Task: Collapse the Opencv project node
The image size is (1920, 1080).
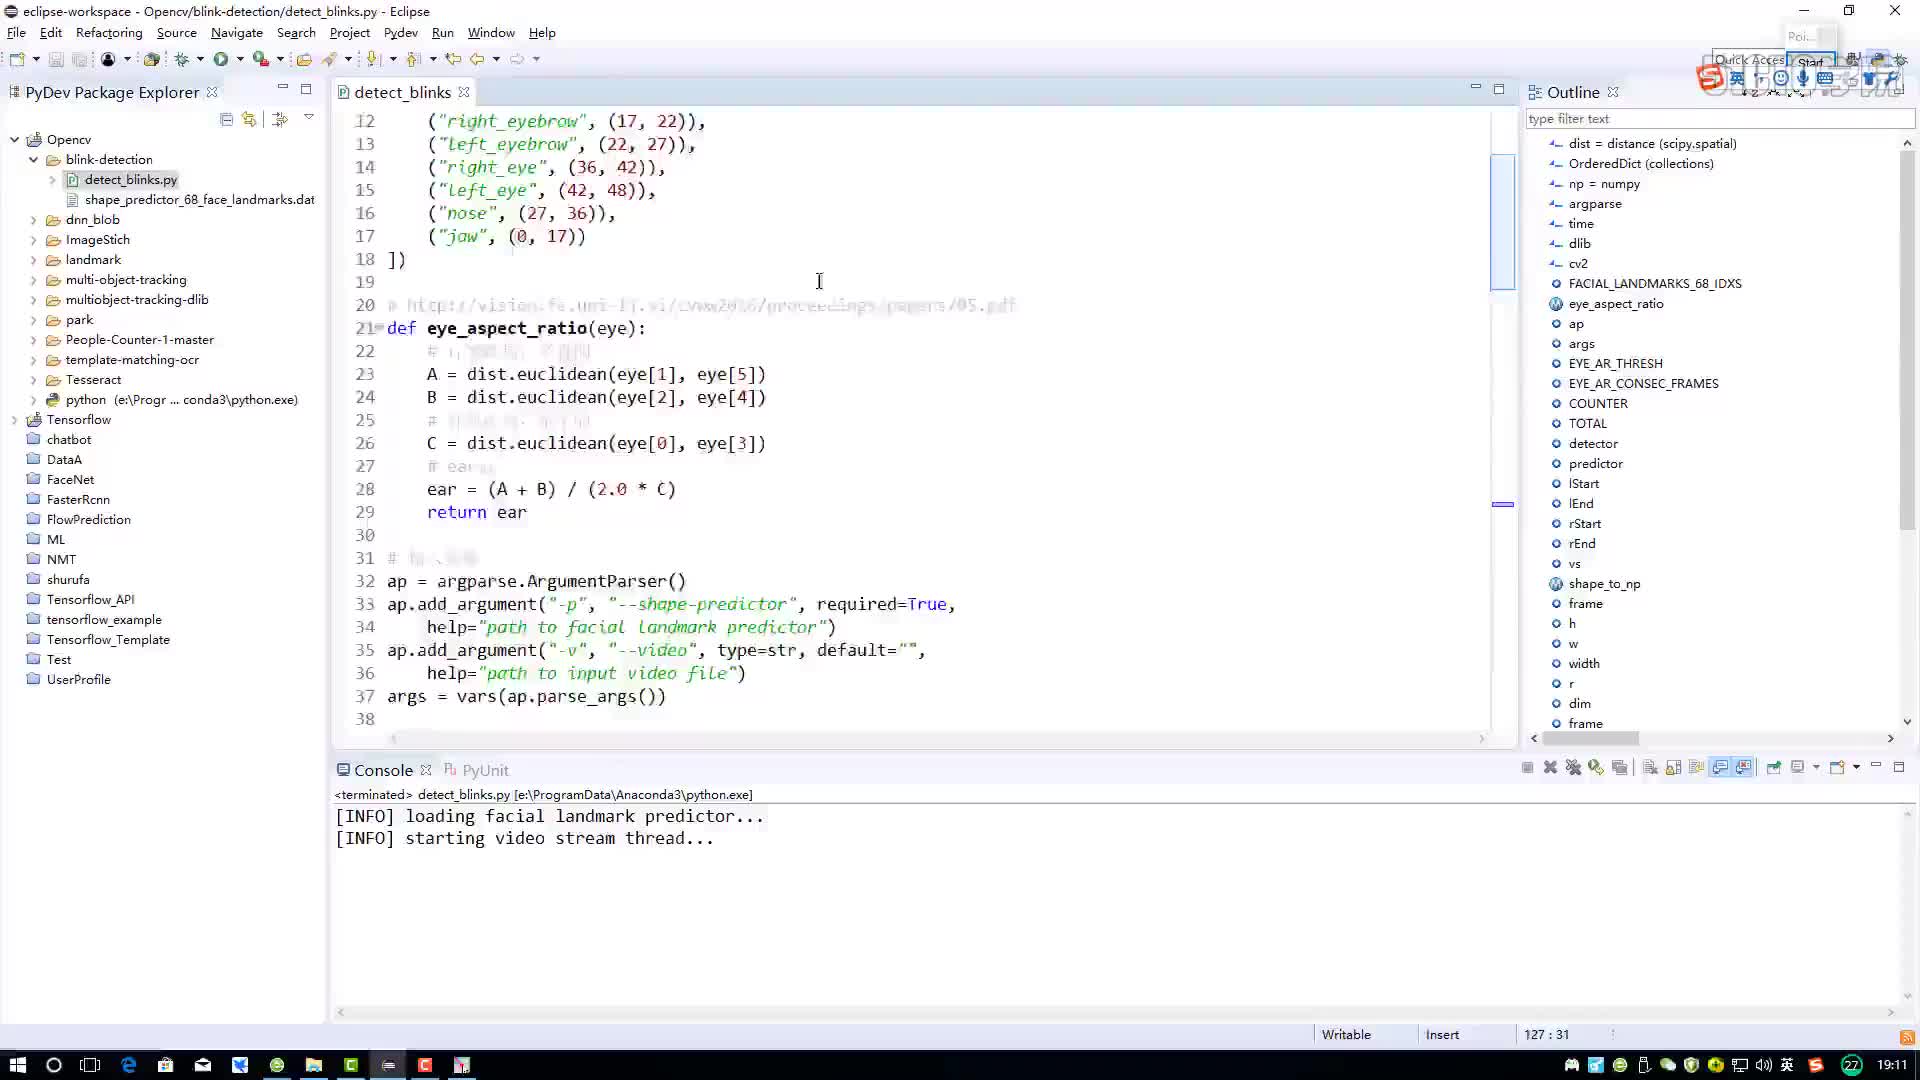Action: coord(14,140)
